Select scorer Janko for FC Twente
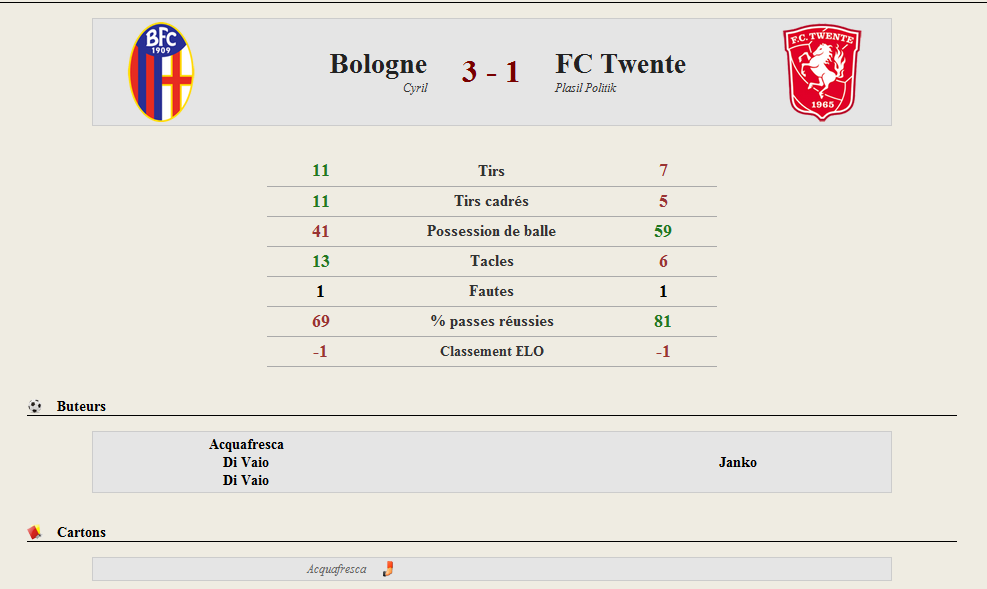 738,463
